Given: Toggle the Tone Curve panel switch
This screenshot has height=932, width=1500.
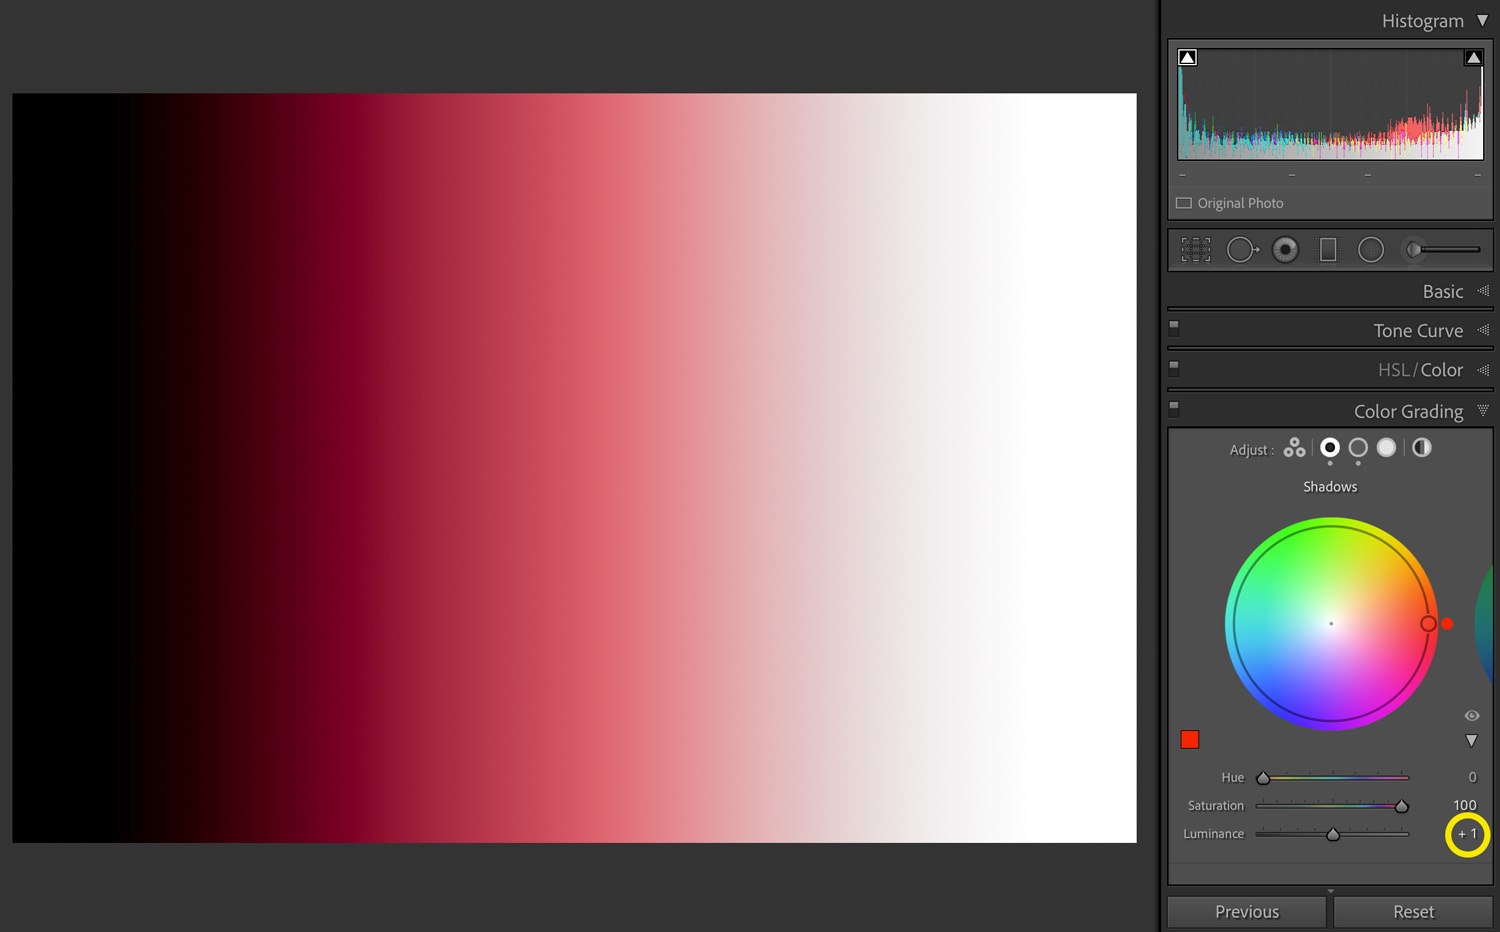Looking at the screenshot, I should (1174, 327).
